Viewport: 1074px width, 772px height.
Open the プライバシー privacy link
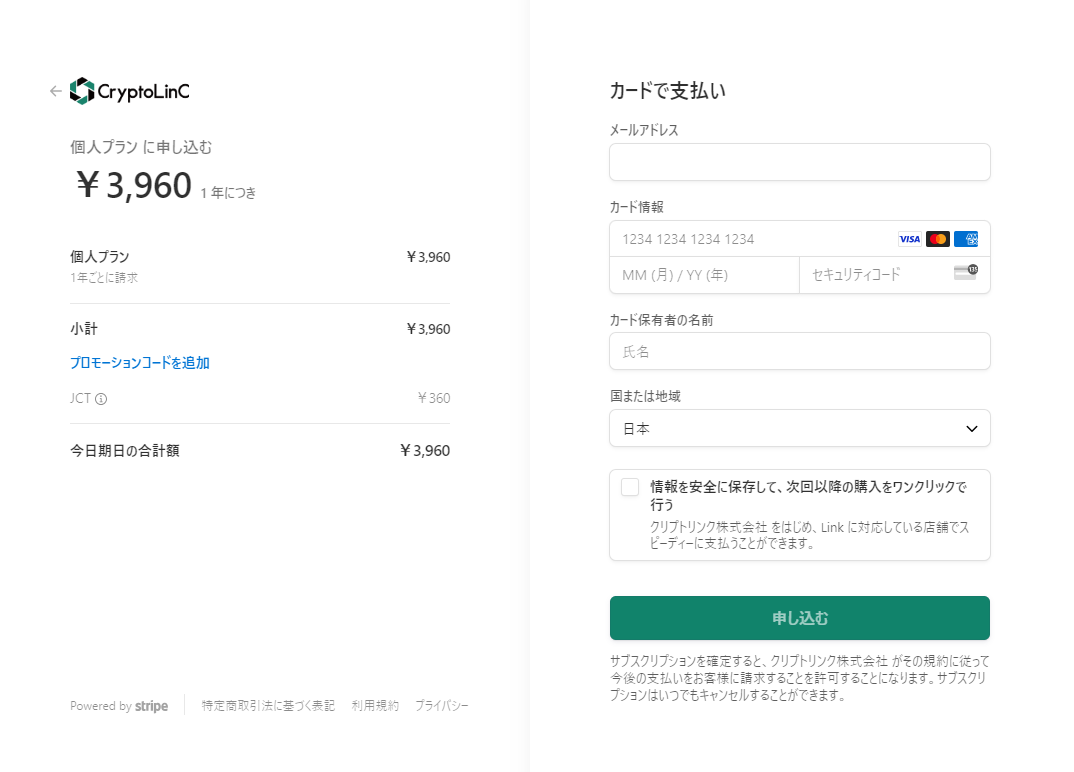coord(442,706)
